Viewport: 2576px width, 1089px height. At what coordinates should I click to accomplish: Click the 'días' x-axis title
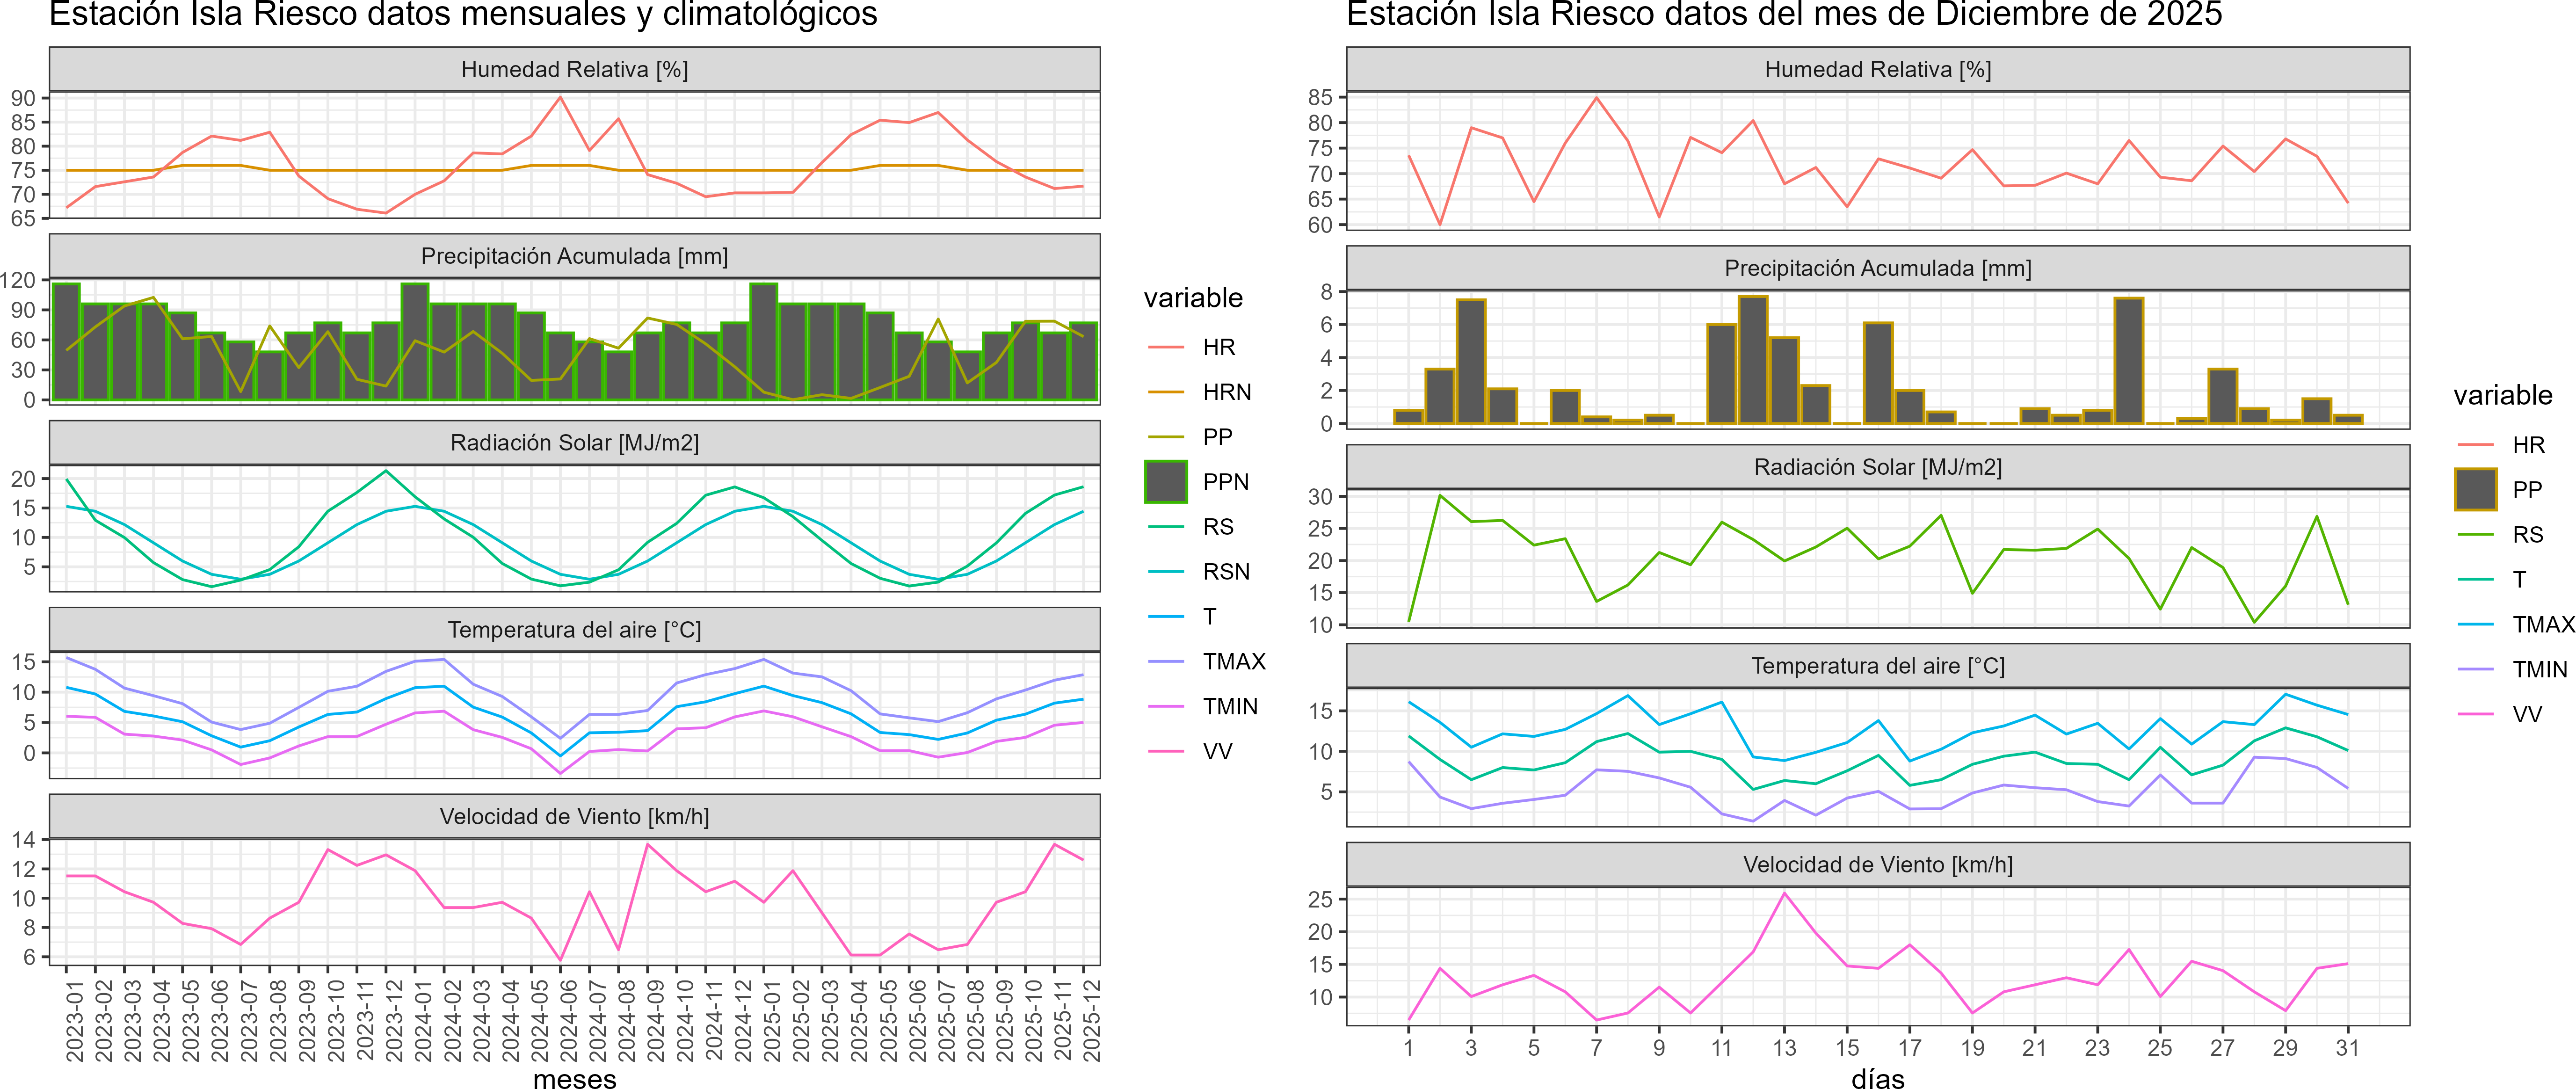tap(1877, 1078)
